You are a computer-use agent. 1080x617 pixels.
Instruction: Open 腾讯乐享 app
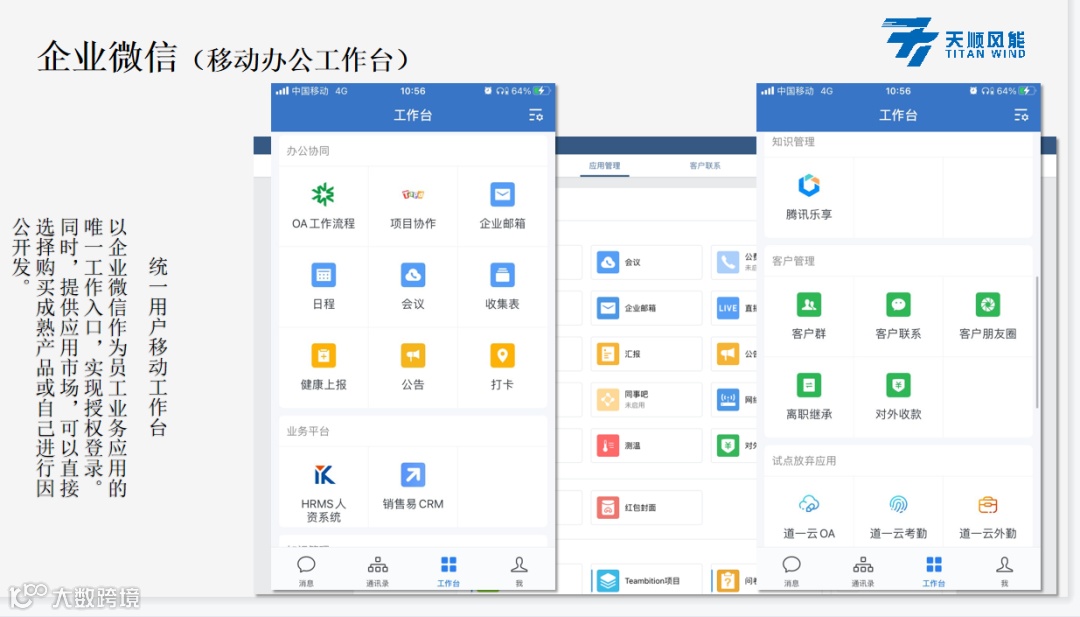pos(809,197)
